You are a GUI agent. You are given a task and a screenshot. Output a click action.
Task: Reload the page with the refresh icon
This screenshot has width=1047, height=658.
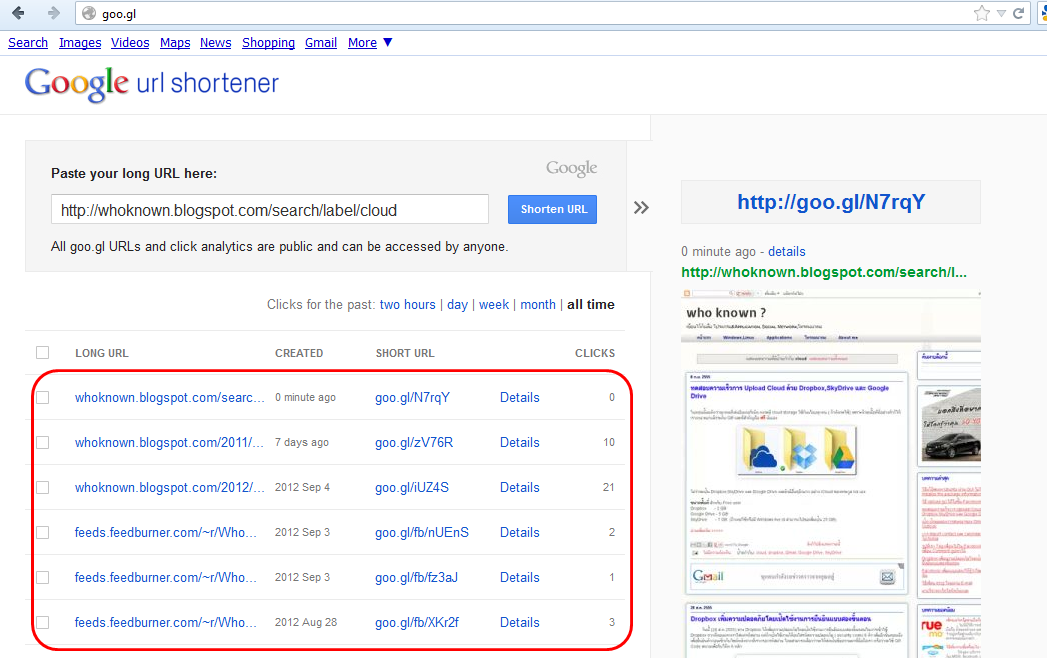click(x=1019, y=13)
